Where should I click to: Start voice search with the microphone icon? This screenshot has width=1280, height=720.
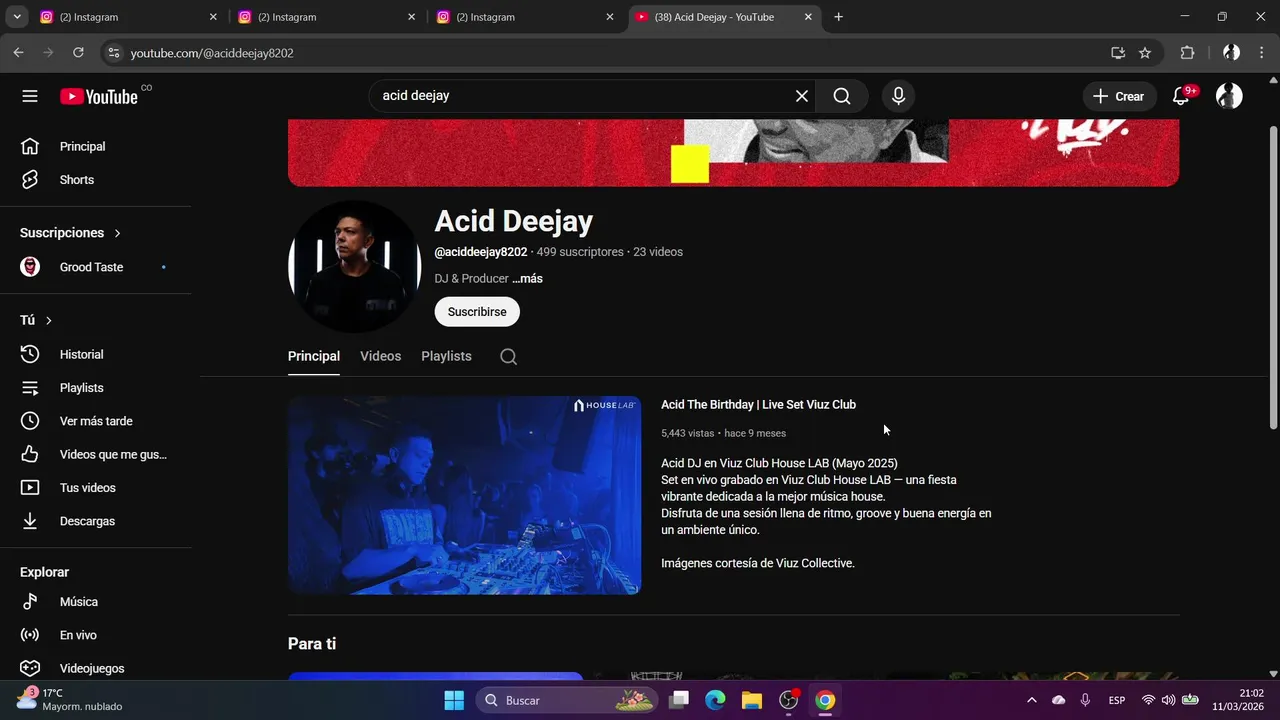click(x=898, y=96)
